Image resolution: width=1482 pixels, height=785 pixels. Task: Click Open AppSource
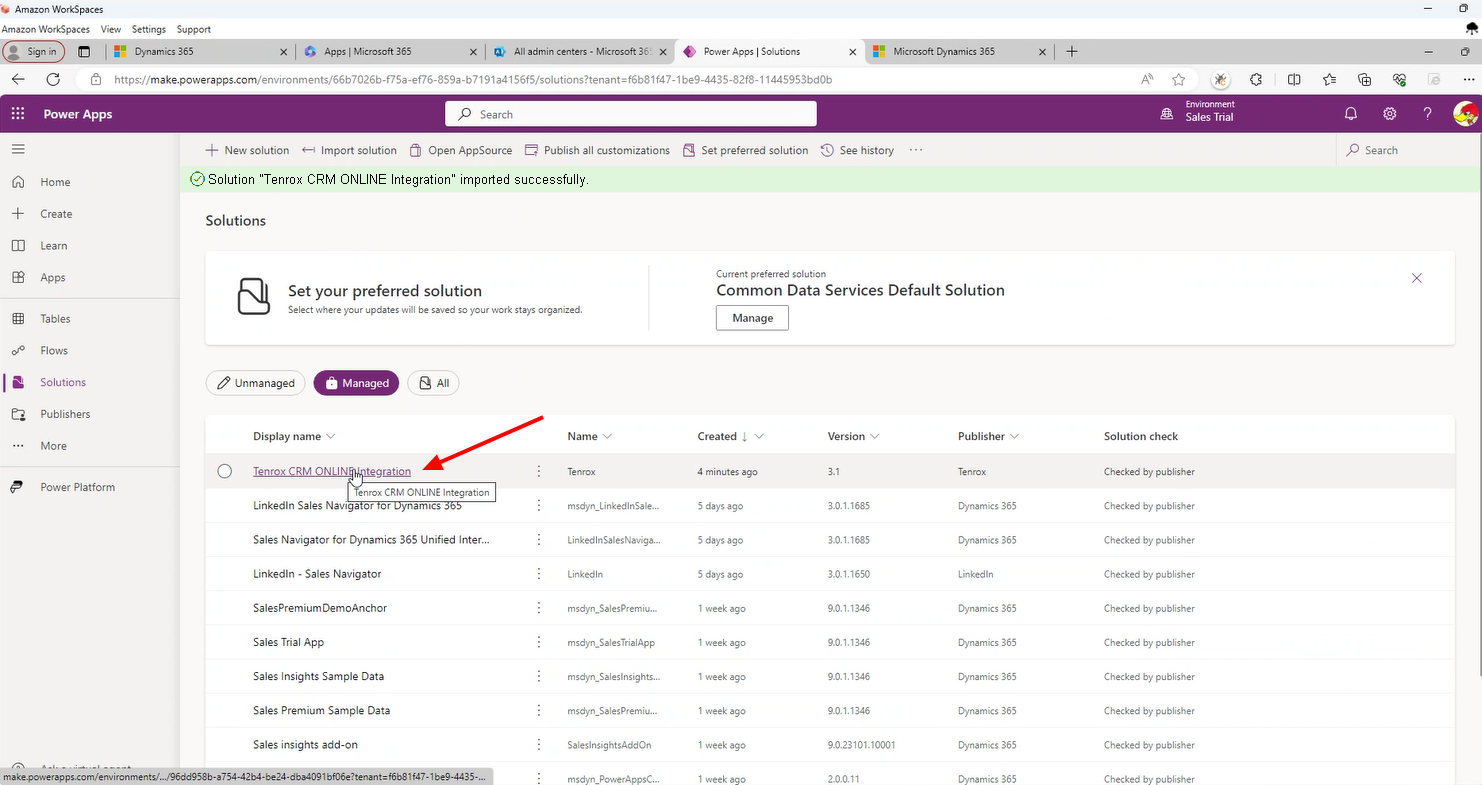tap(460, 150)
